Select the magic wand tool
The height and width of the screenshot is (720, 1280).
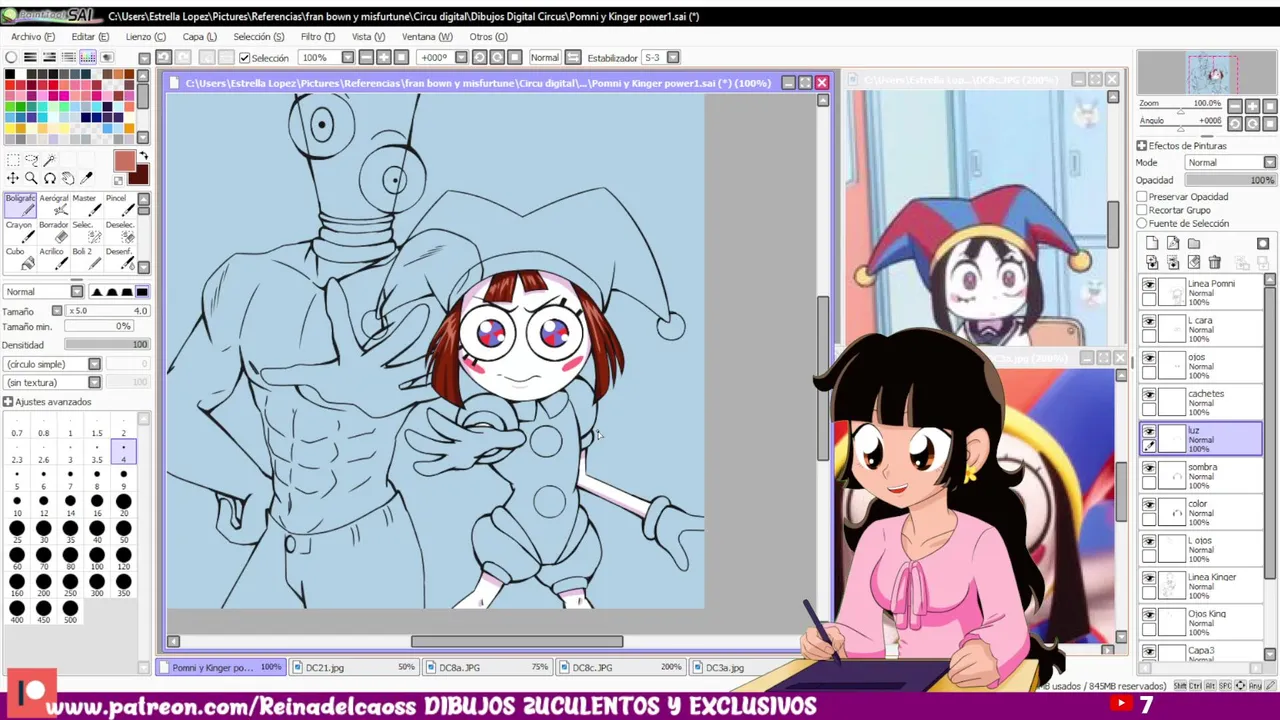point(50,160)
